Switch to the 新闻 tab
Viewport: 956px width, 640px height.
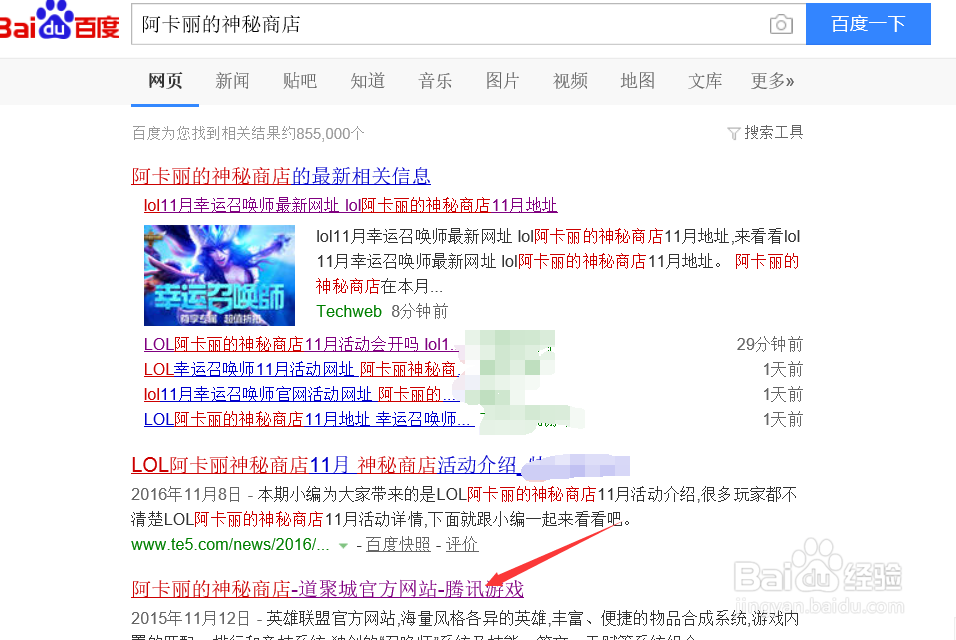pyautogui.click(x=232, y=80)
